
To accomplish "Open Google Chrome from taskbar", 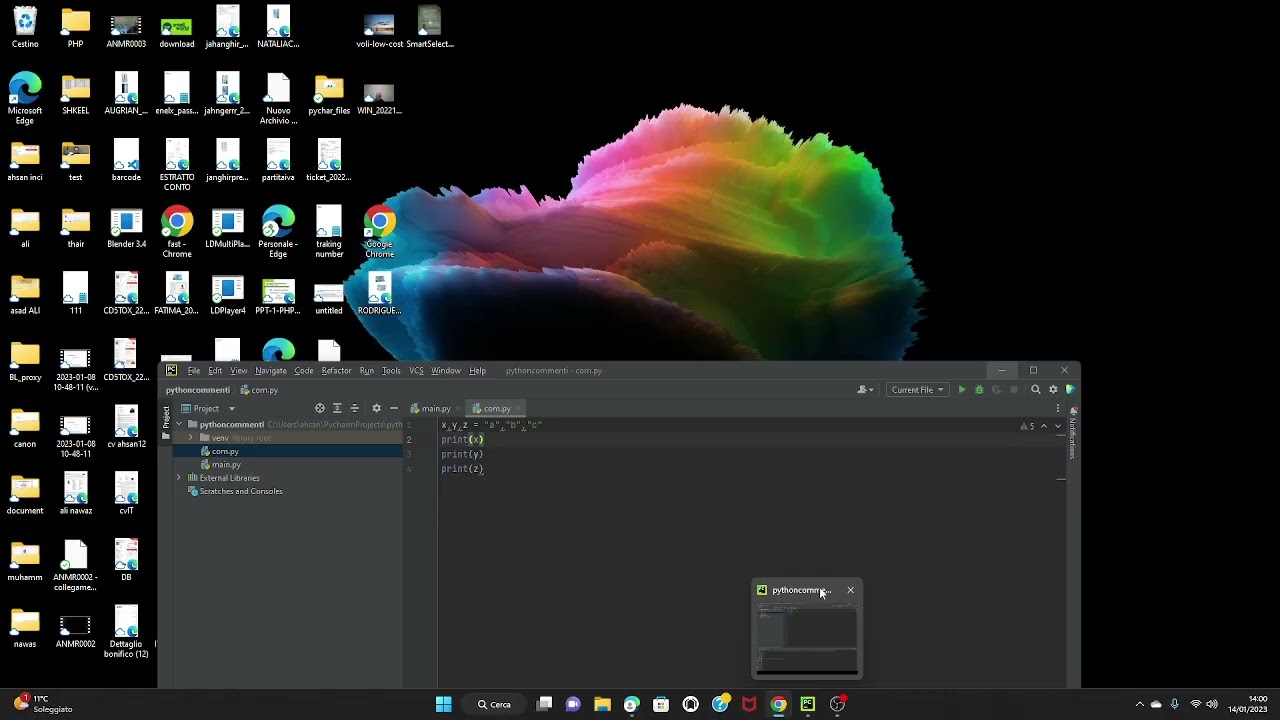I will (x=778, y=704).
